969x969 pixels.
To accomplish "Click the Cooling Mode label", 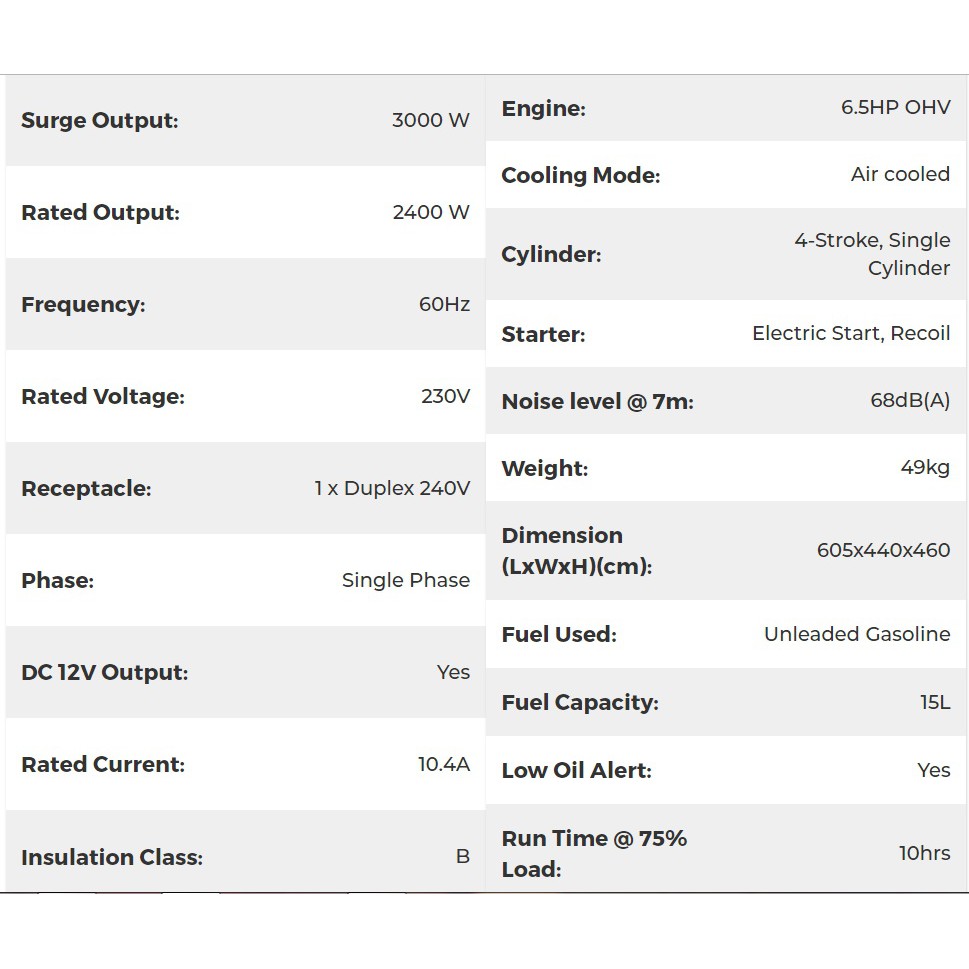I will point(580,176).
